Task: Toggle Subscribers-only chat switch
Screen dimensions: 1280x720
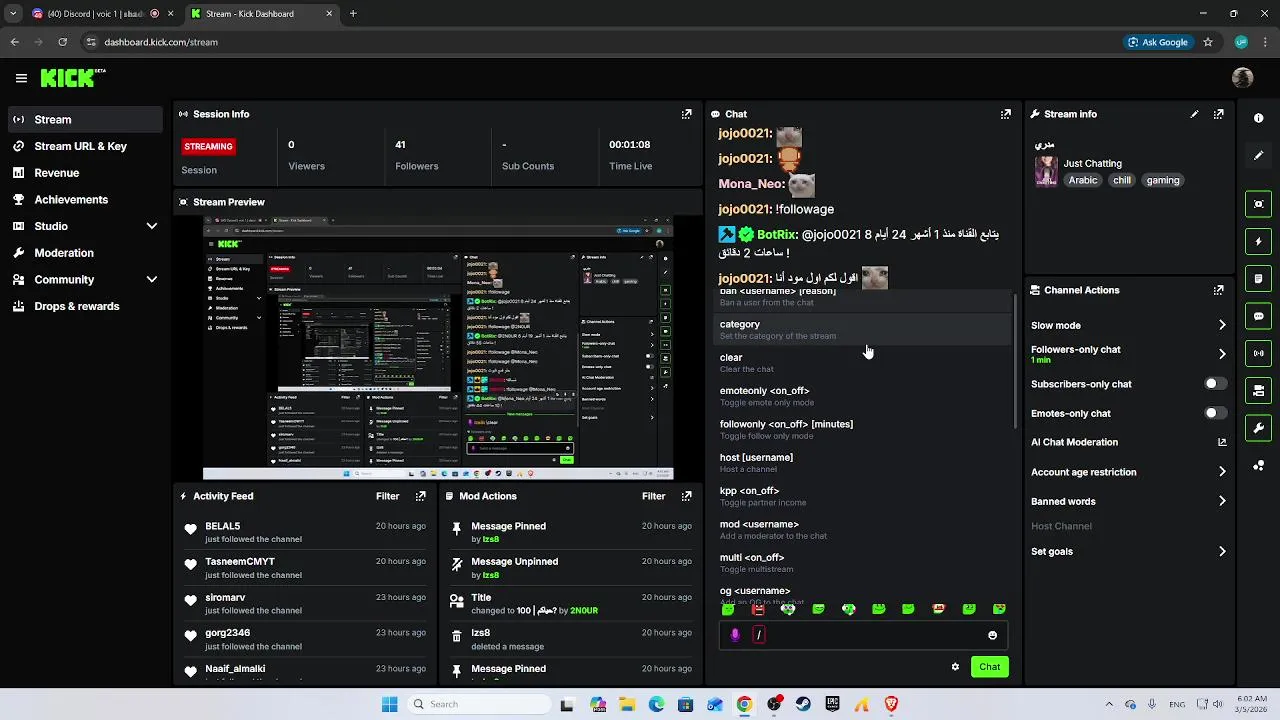Action: (1215, 384)
